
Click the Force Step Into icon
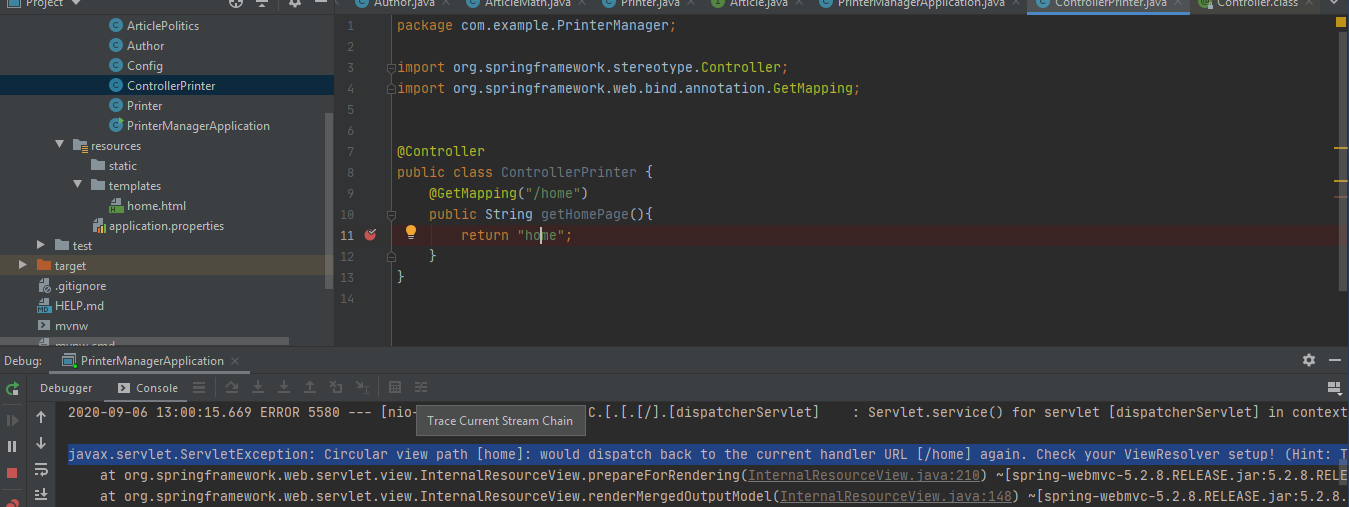[284, 388]
